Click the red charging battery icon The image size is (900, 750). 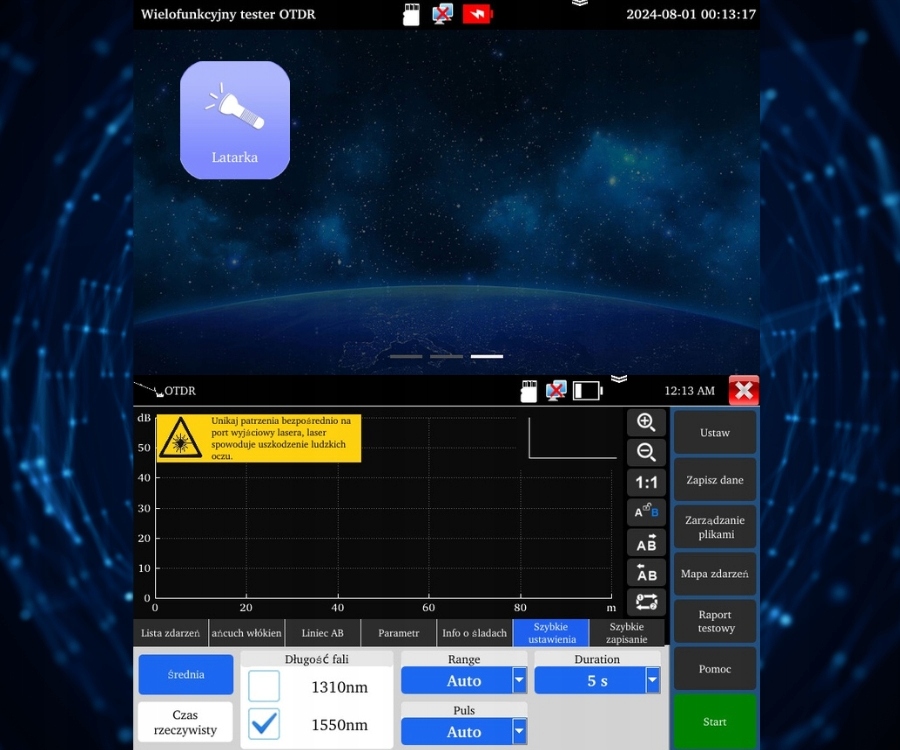tap(477, 14)
